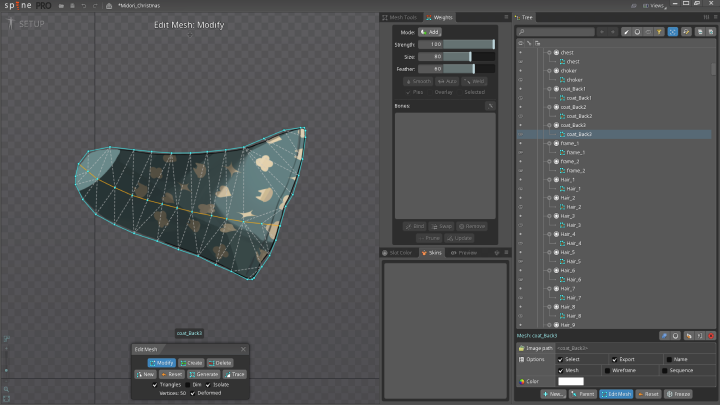Collapse the coat_Back2 slot node

[x=549, y=107]
